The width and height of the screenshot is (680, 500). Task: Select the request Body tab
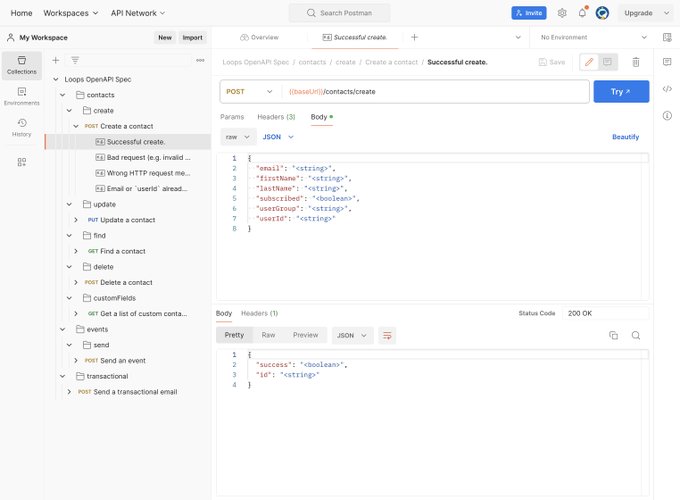(x=321, y=117)
